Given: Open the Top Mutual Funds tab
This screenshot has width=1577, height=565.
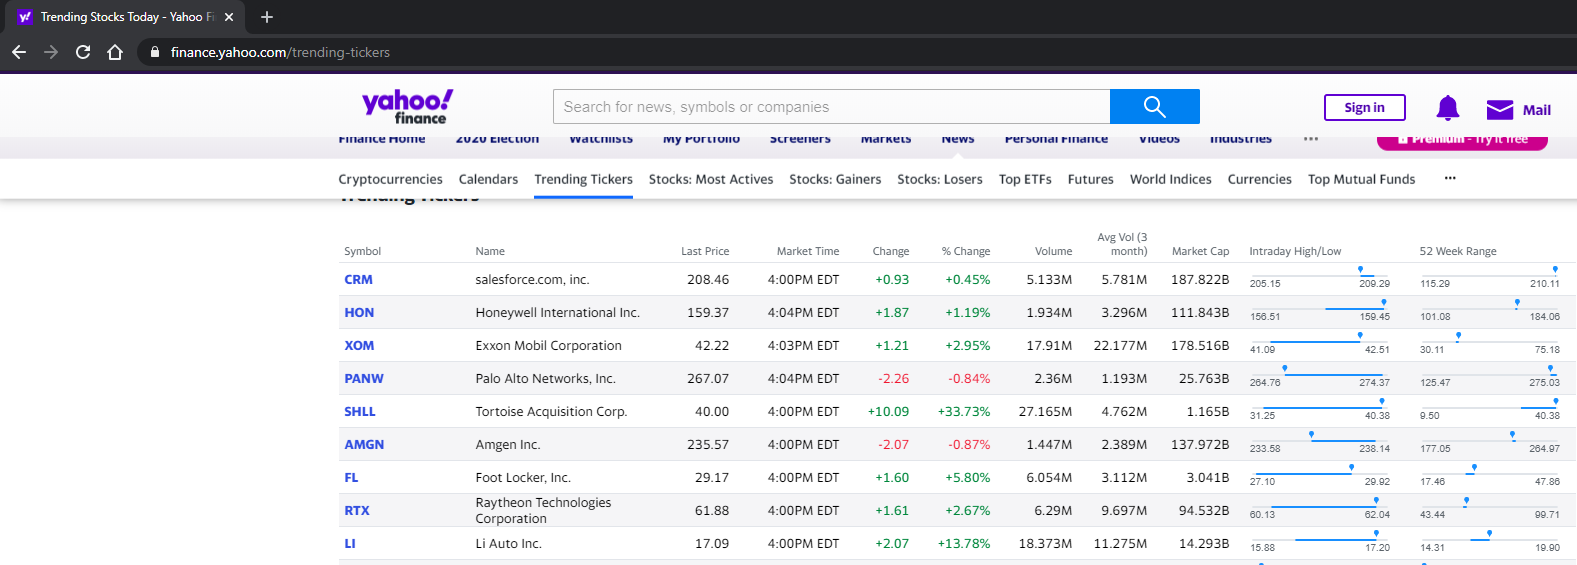Looking at the screenshot, I should click(x=1361, y=179).
